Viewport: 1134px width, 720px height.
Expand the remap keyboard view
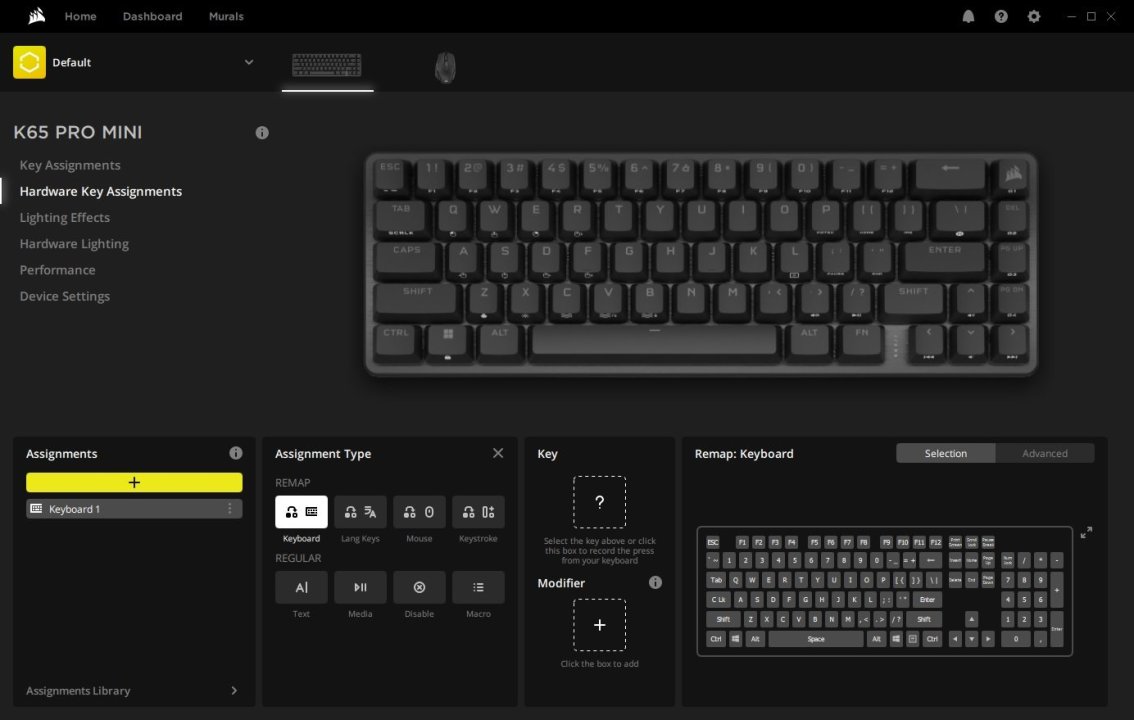(x=1086, y=533)
